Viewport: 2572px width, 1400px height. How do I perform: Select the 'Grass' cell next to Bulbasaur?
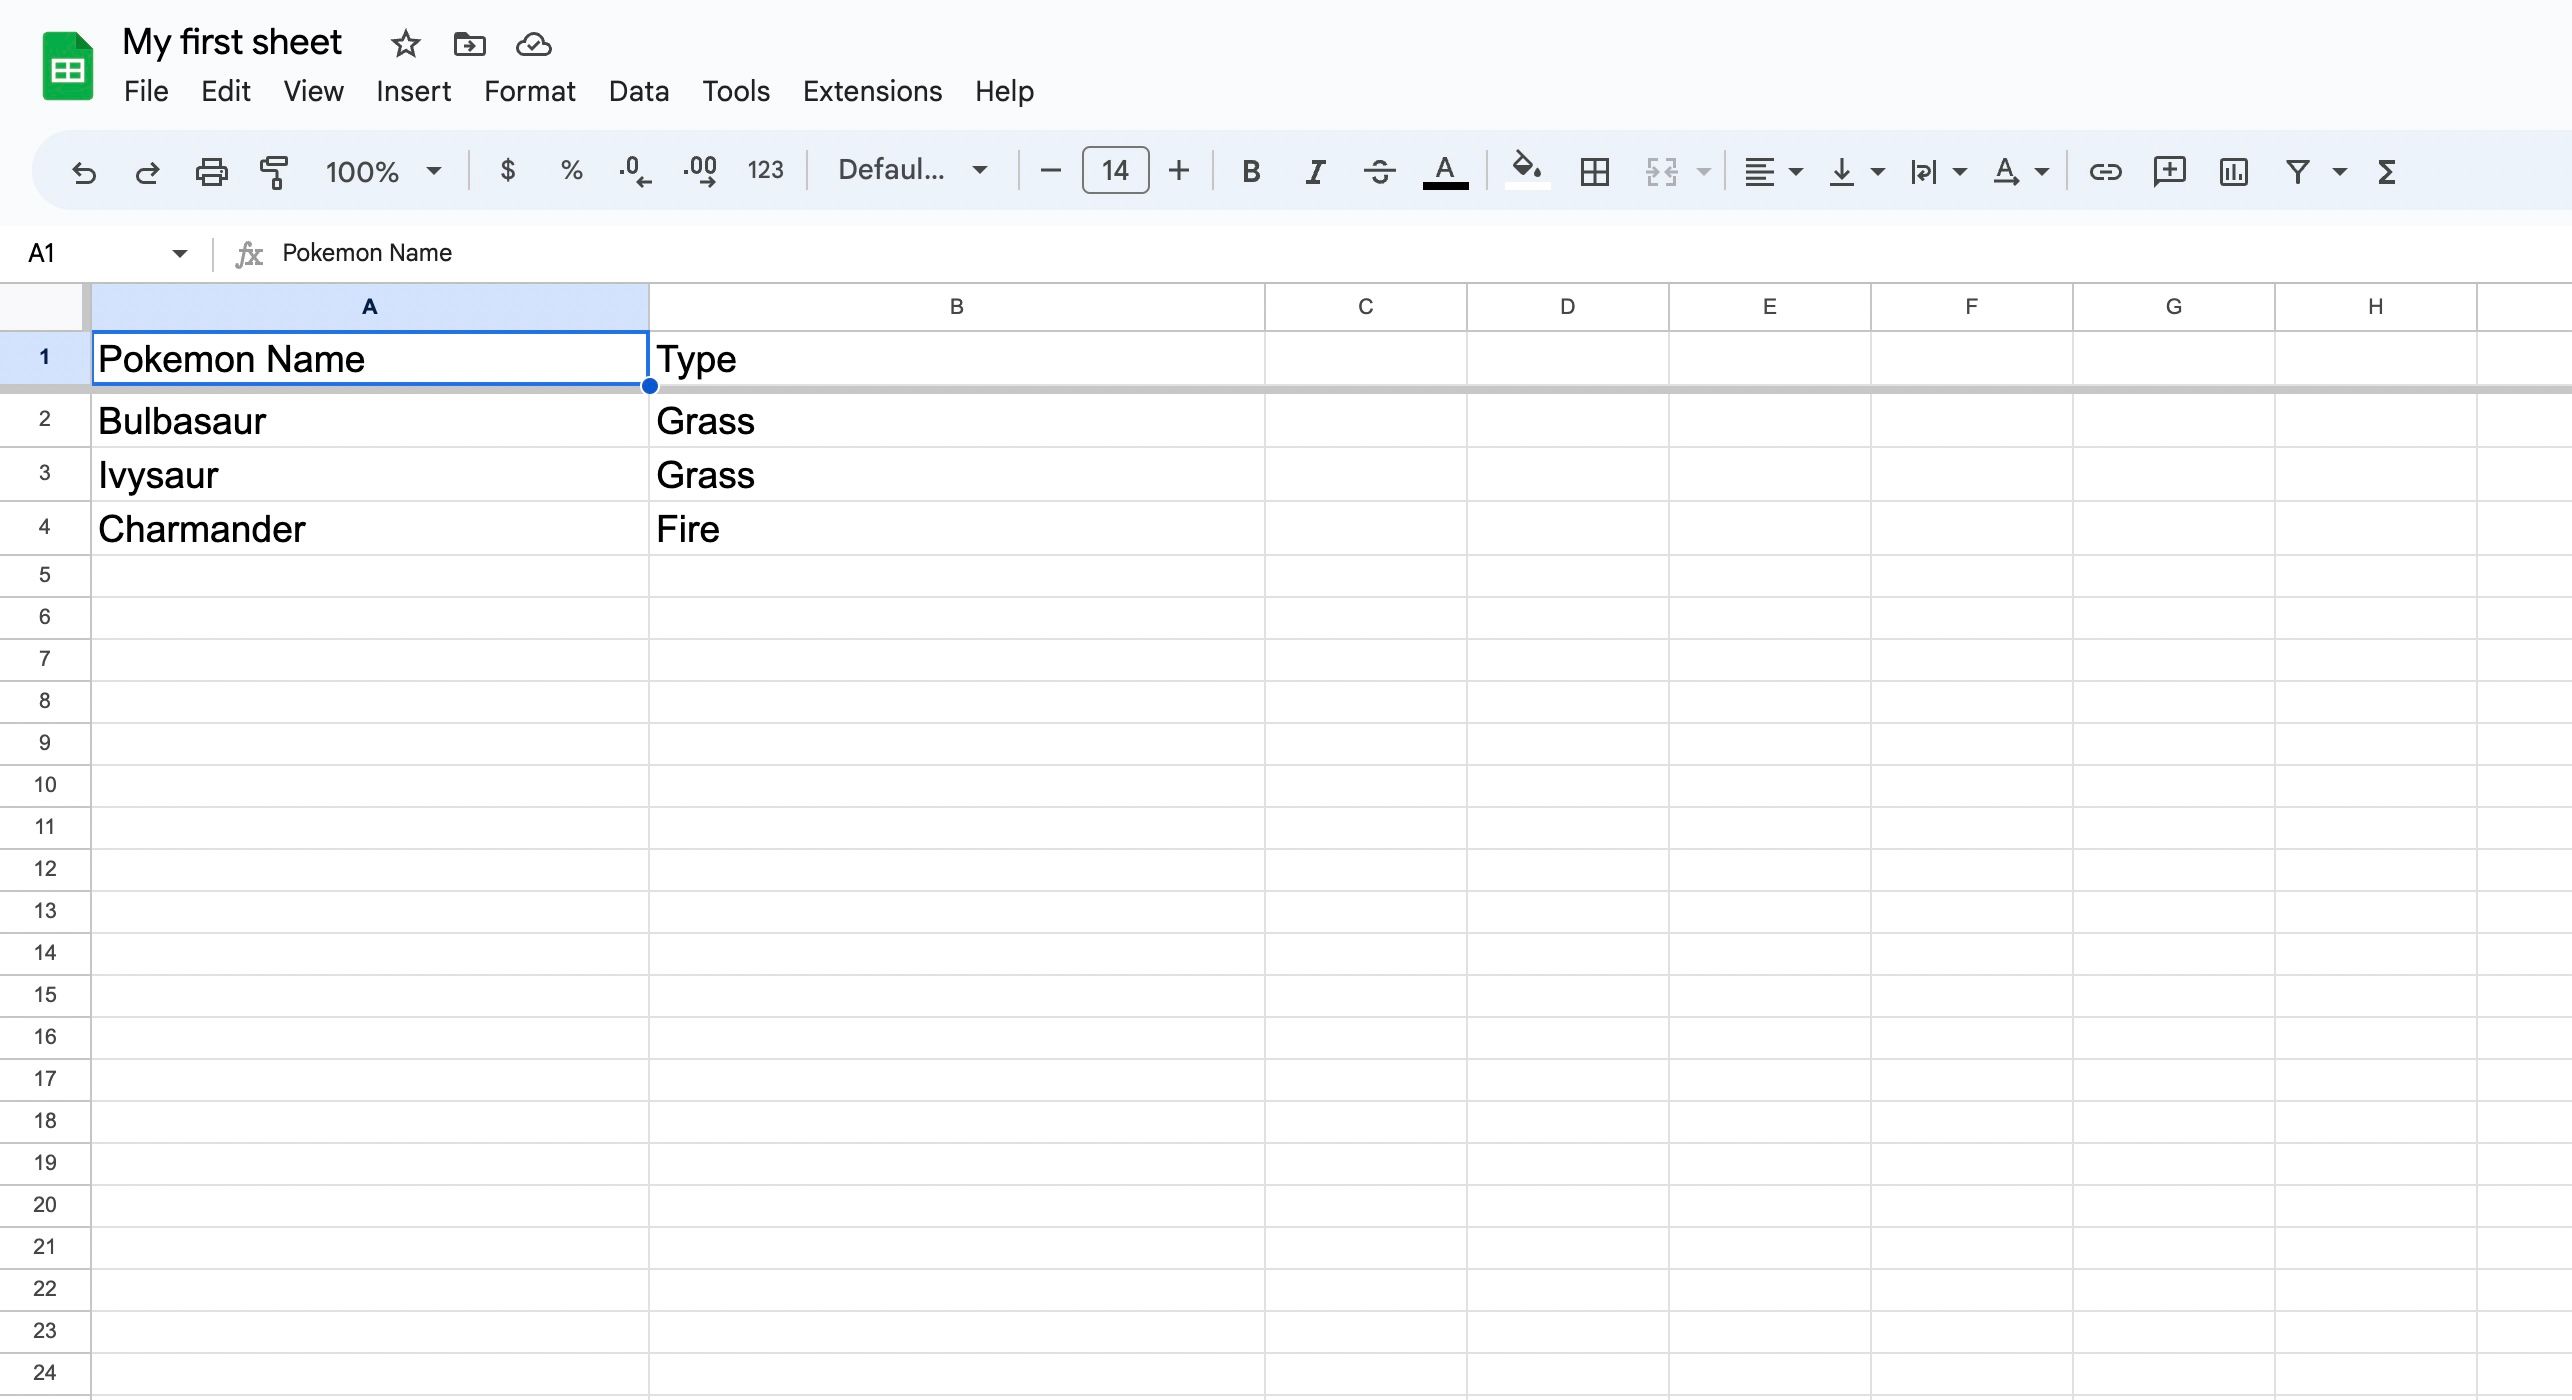[957, 420]
